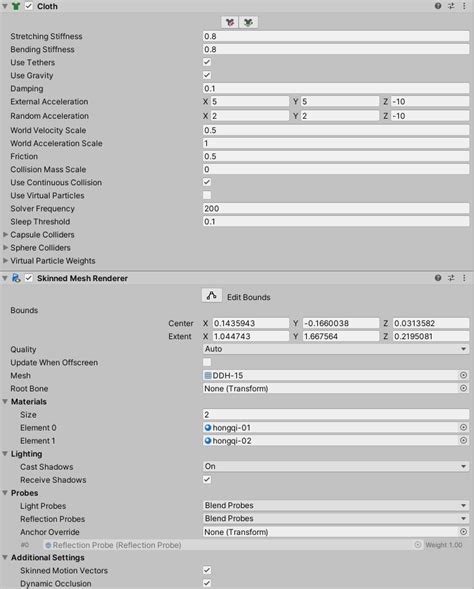This screenshot has width=474, height=589.
Task: Open object picker for Element 0 material
Action: tap(463, 427)
